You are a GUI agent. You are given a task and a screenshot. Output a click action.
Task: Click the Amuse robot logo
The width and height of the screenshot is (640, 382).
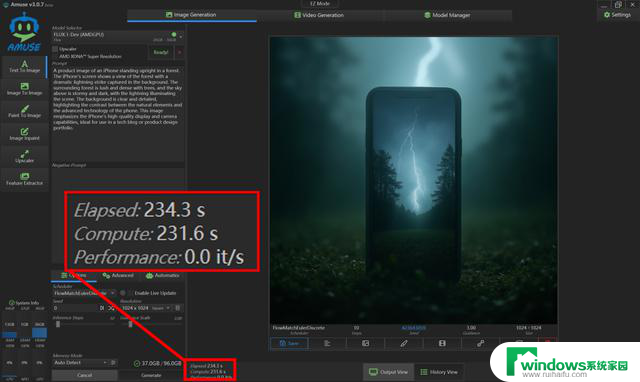pyautogui.click(x=24, y=32)
